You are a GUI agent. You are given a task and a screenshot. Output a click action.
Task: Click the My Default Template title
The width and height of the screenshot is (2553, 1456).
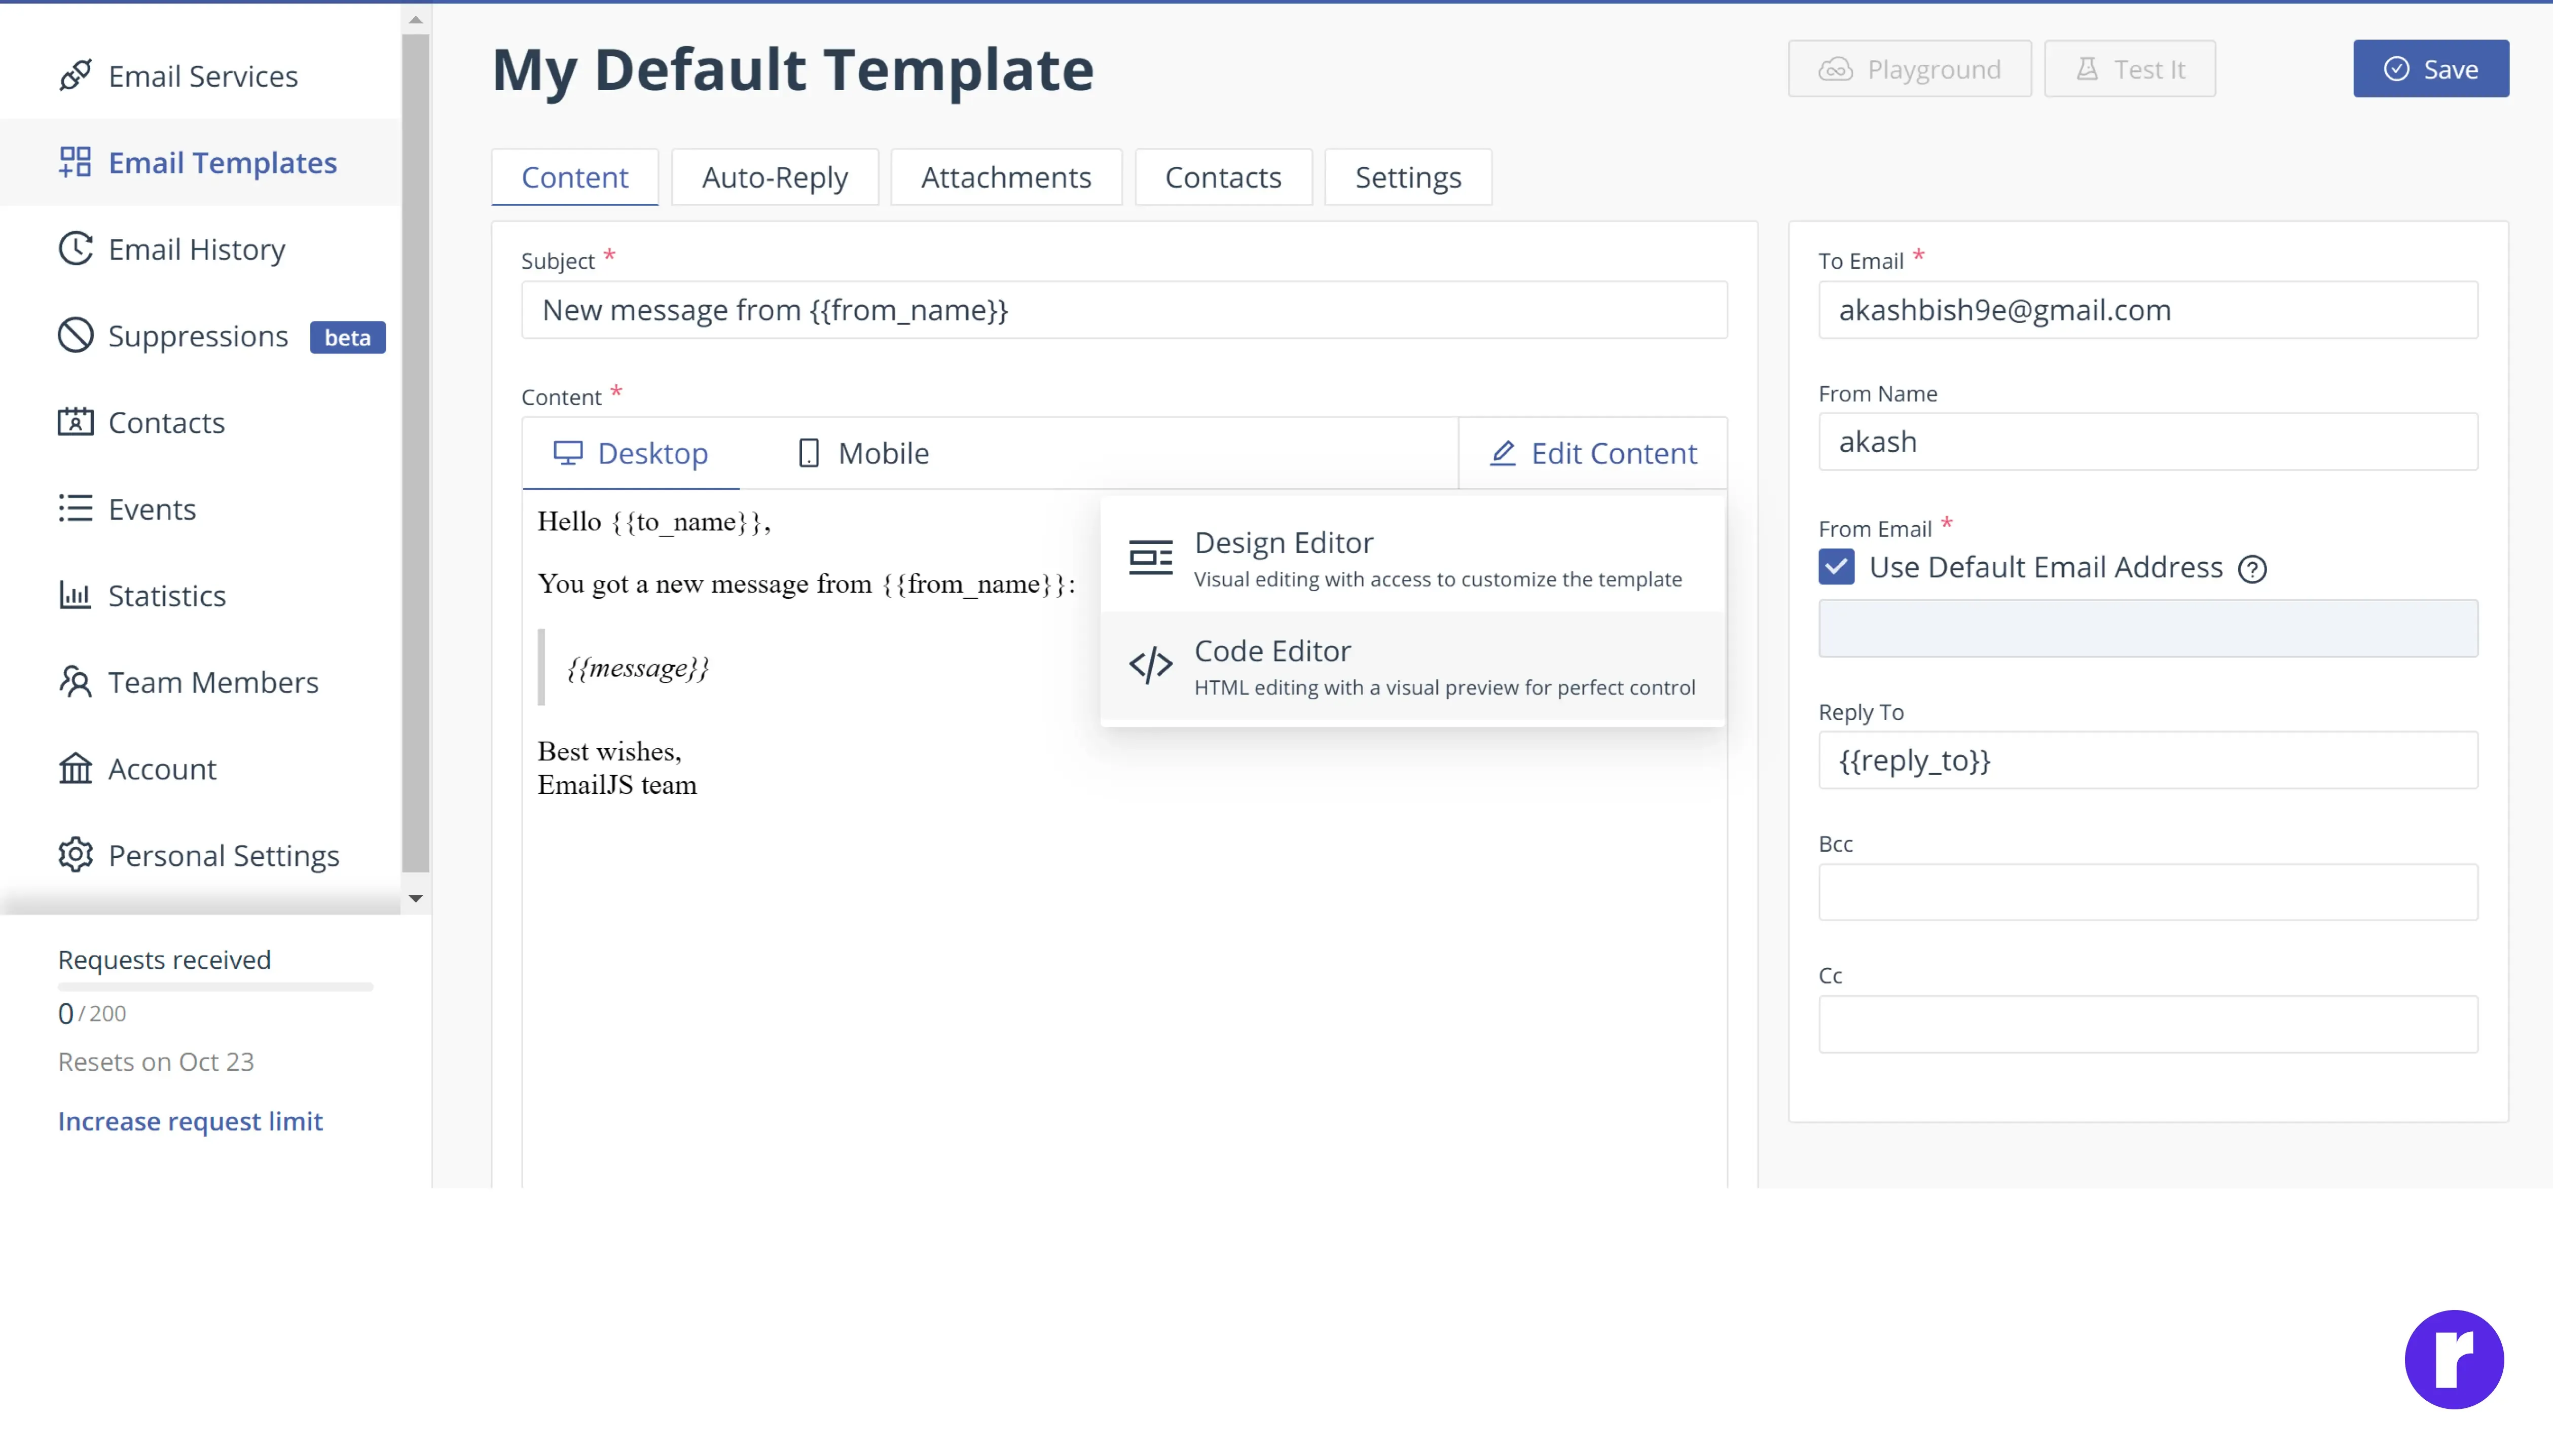click(x=793, y=70)
